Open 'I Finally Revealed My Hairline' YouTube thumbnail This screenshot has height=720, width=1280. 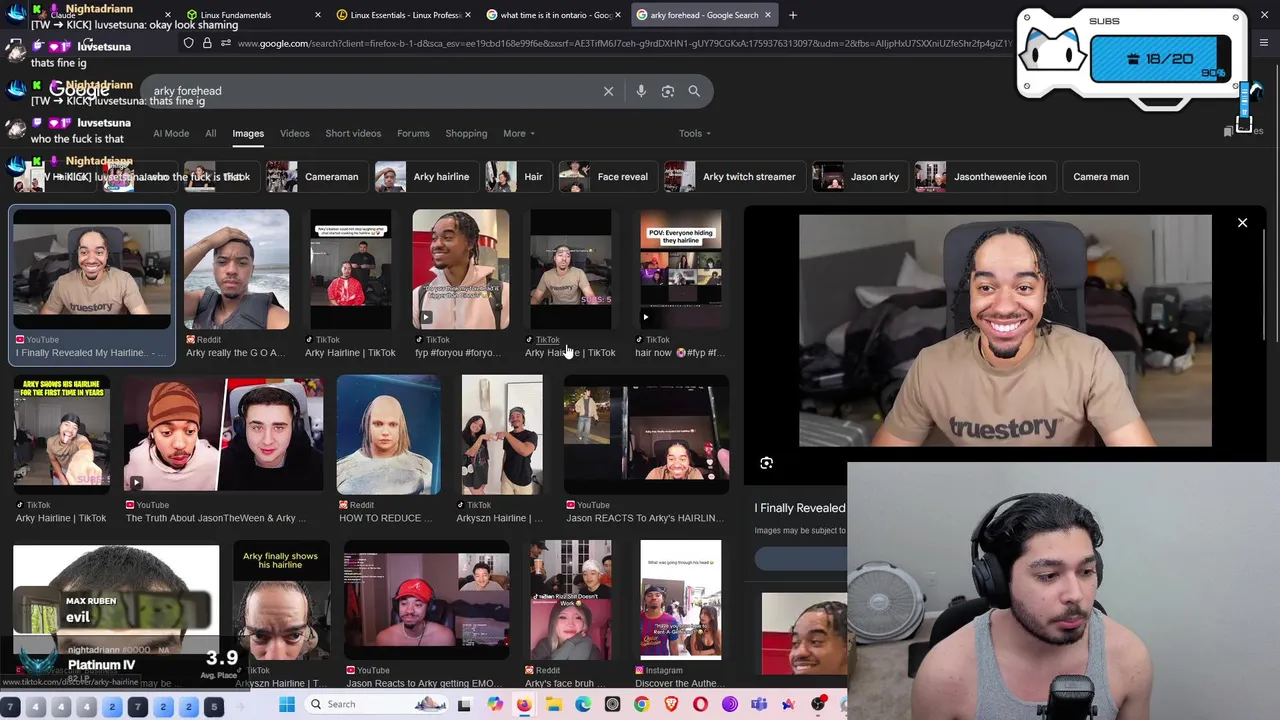(x=92, y=269)
